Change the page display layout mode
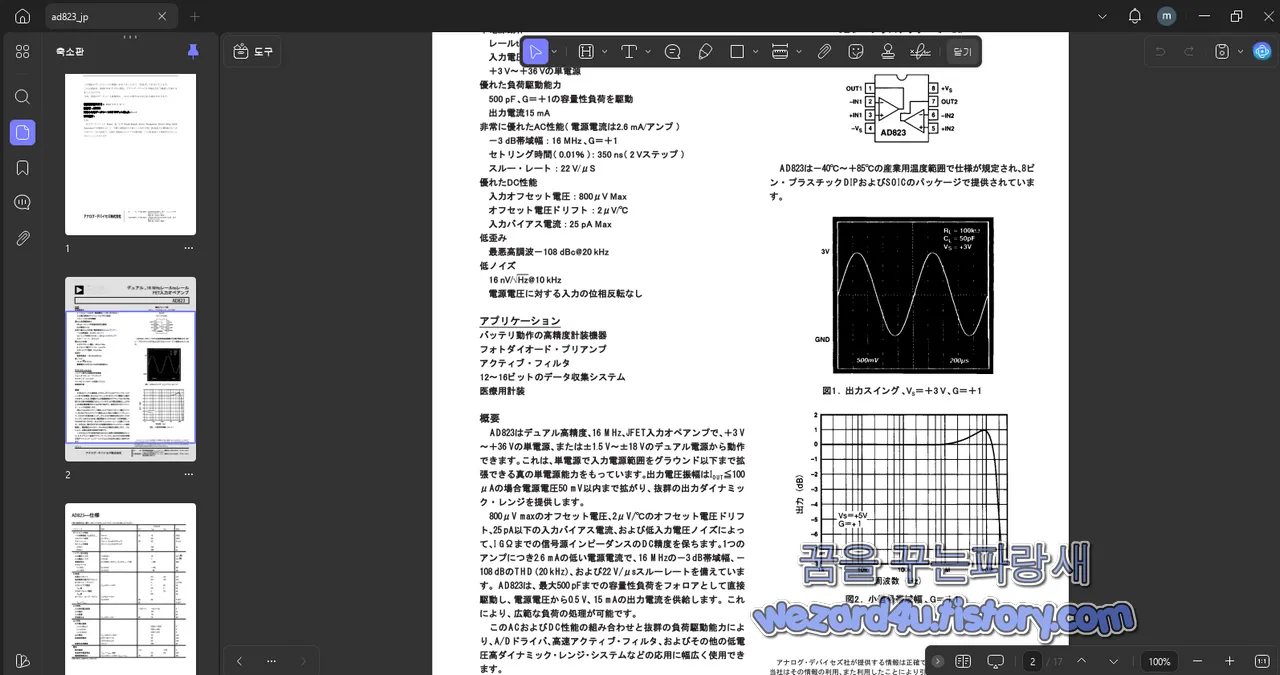This screenshot has width=1280, height=675. pos(963,661)
